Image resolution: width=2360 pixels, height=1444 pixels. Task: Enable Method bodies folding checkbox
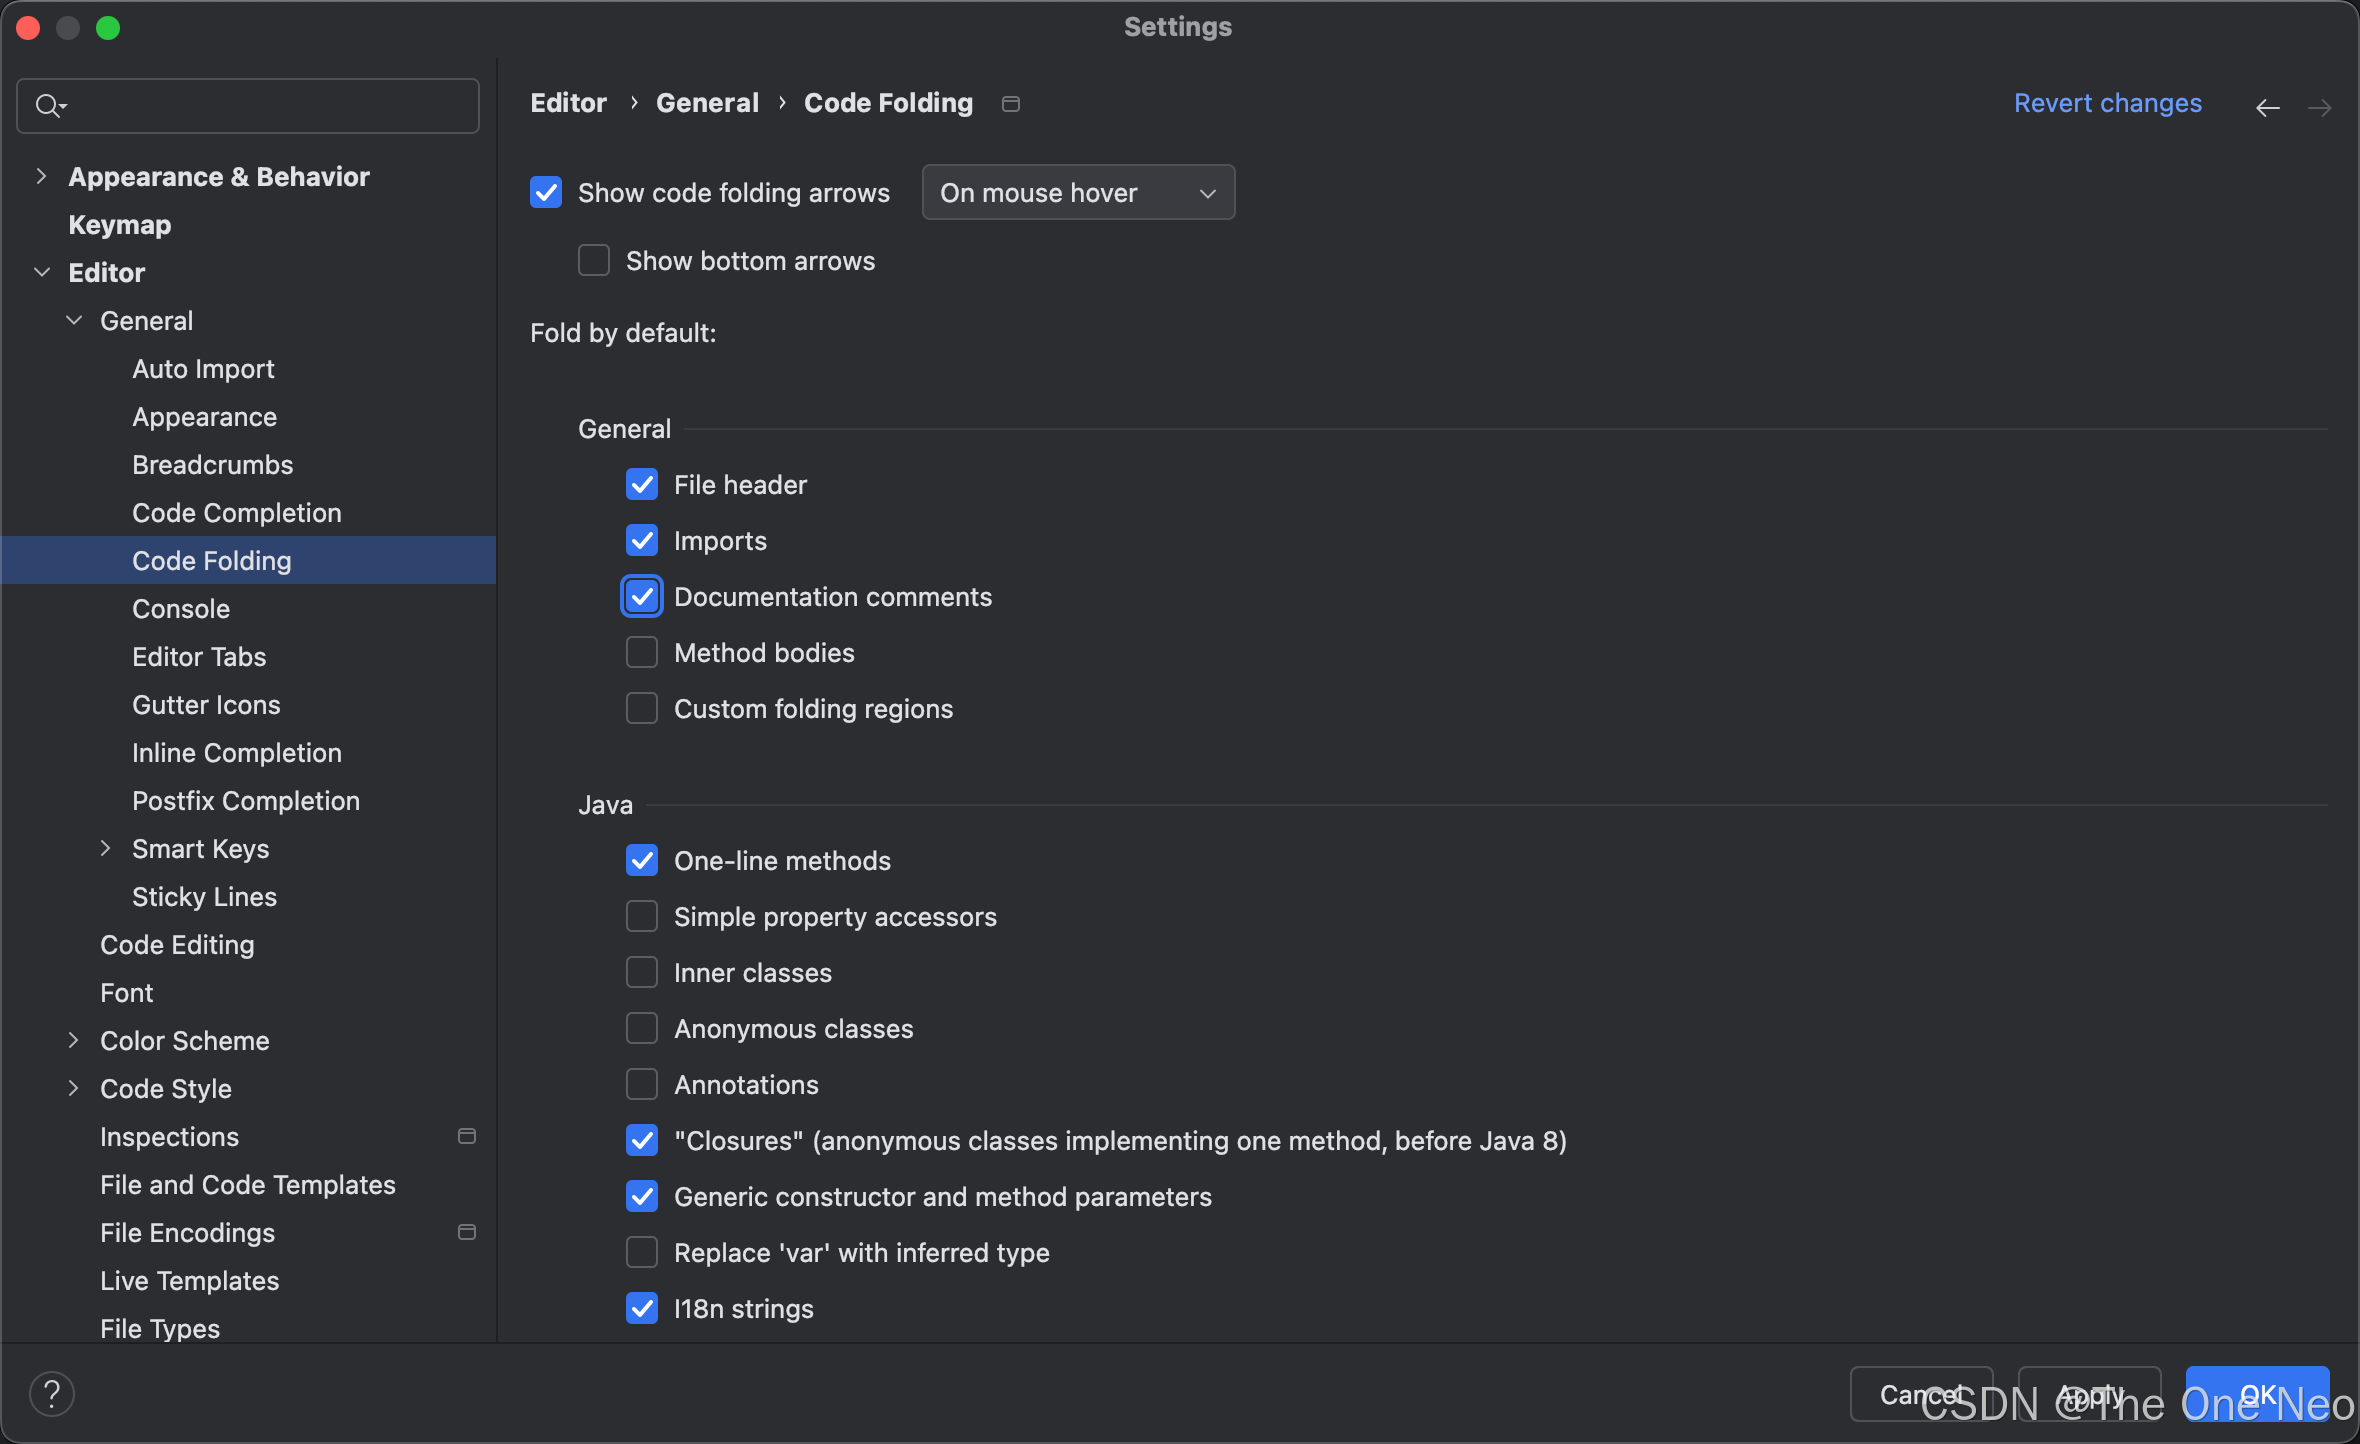click(x=642, y=653)
